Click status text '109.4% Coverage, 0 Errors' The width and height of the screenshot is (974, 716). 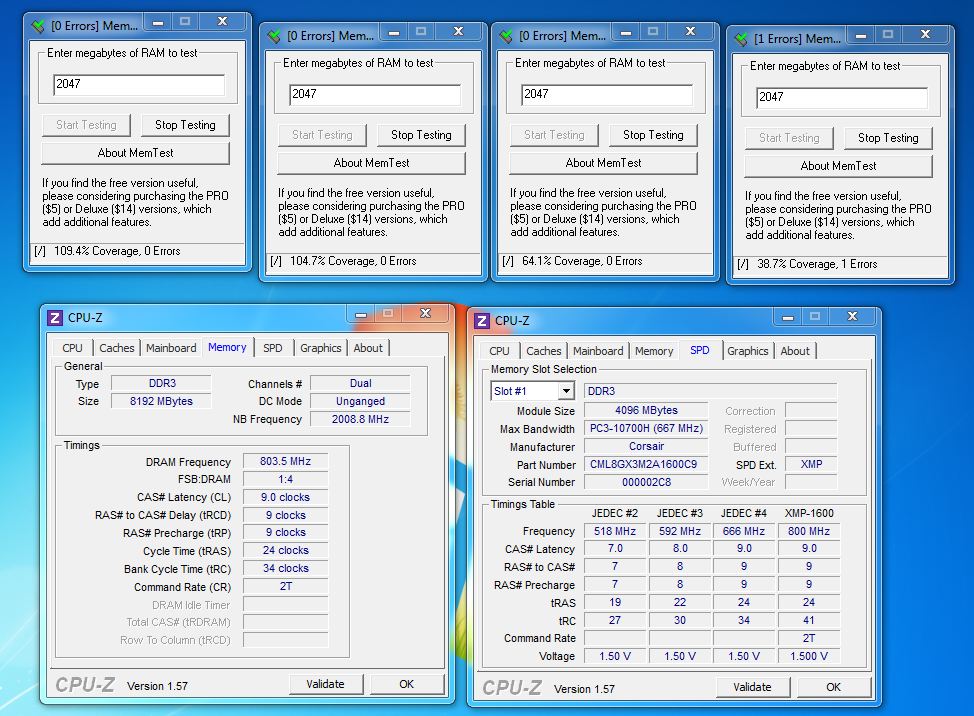[117, 251]
